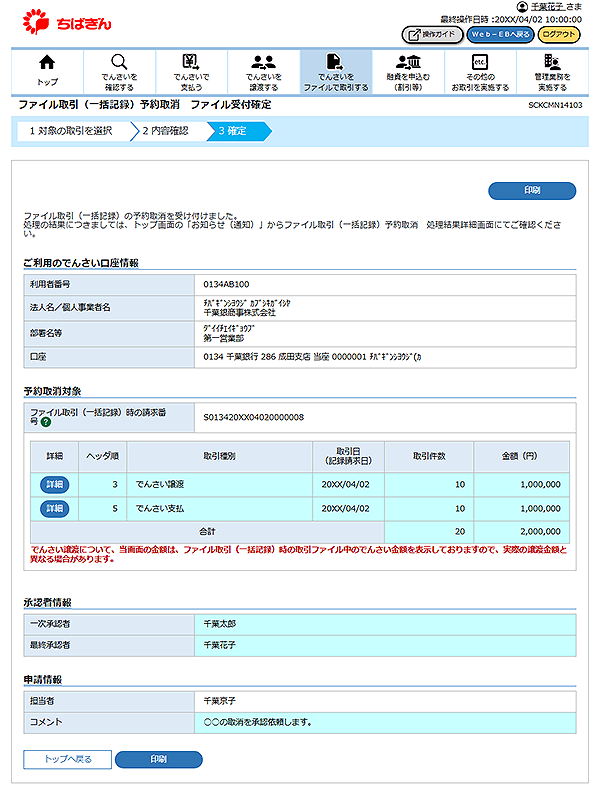Click the bottom 印刷 print button

(x=159, y=760)
